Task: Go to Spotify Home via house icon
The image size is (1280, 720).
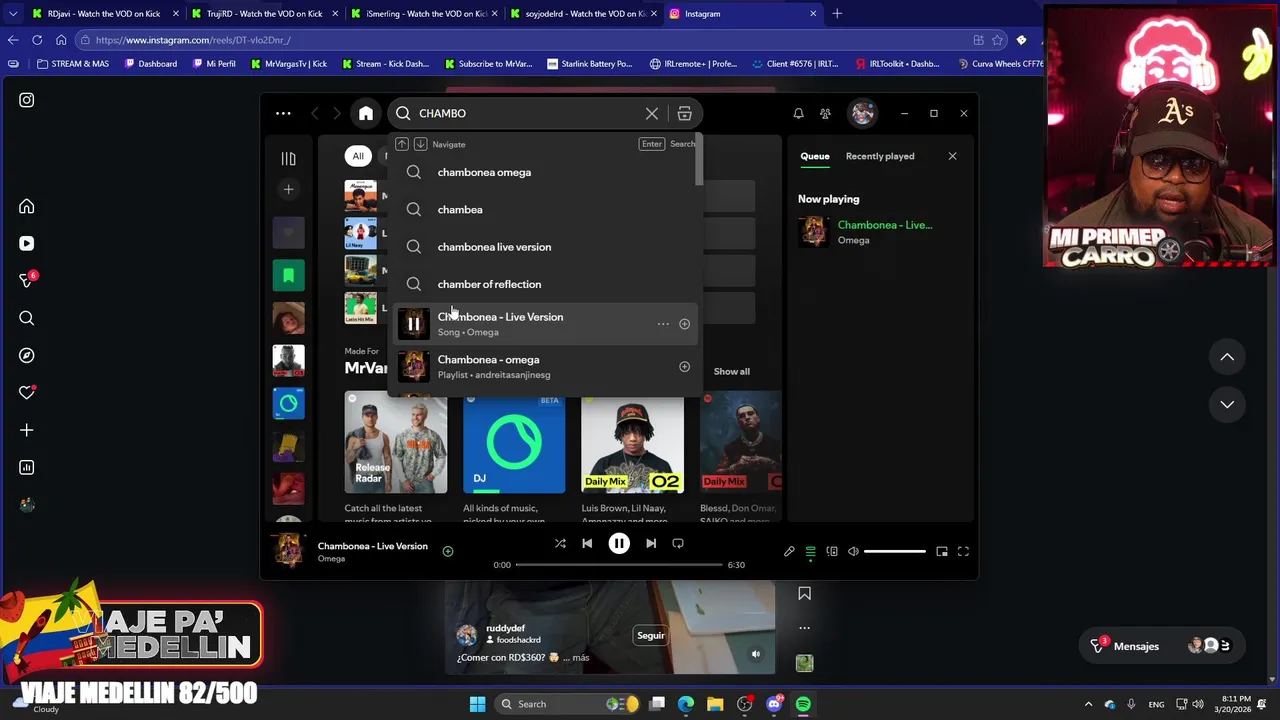Action: point(366,113)
